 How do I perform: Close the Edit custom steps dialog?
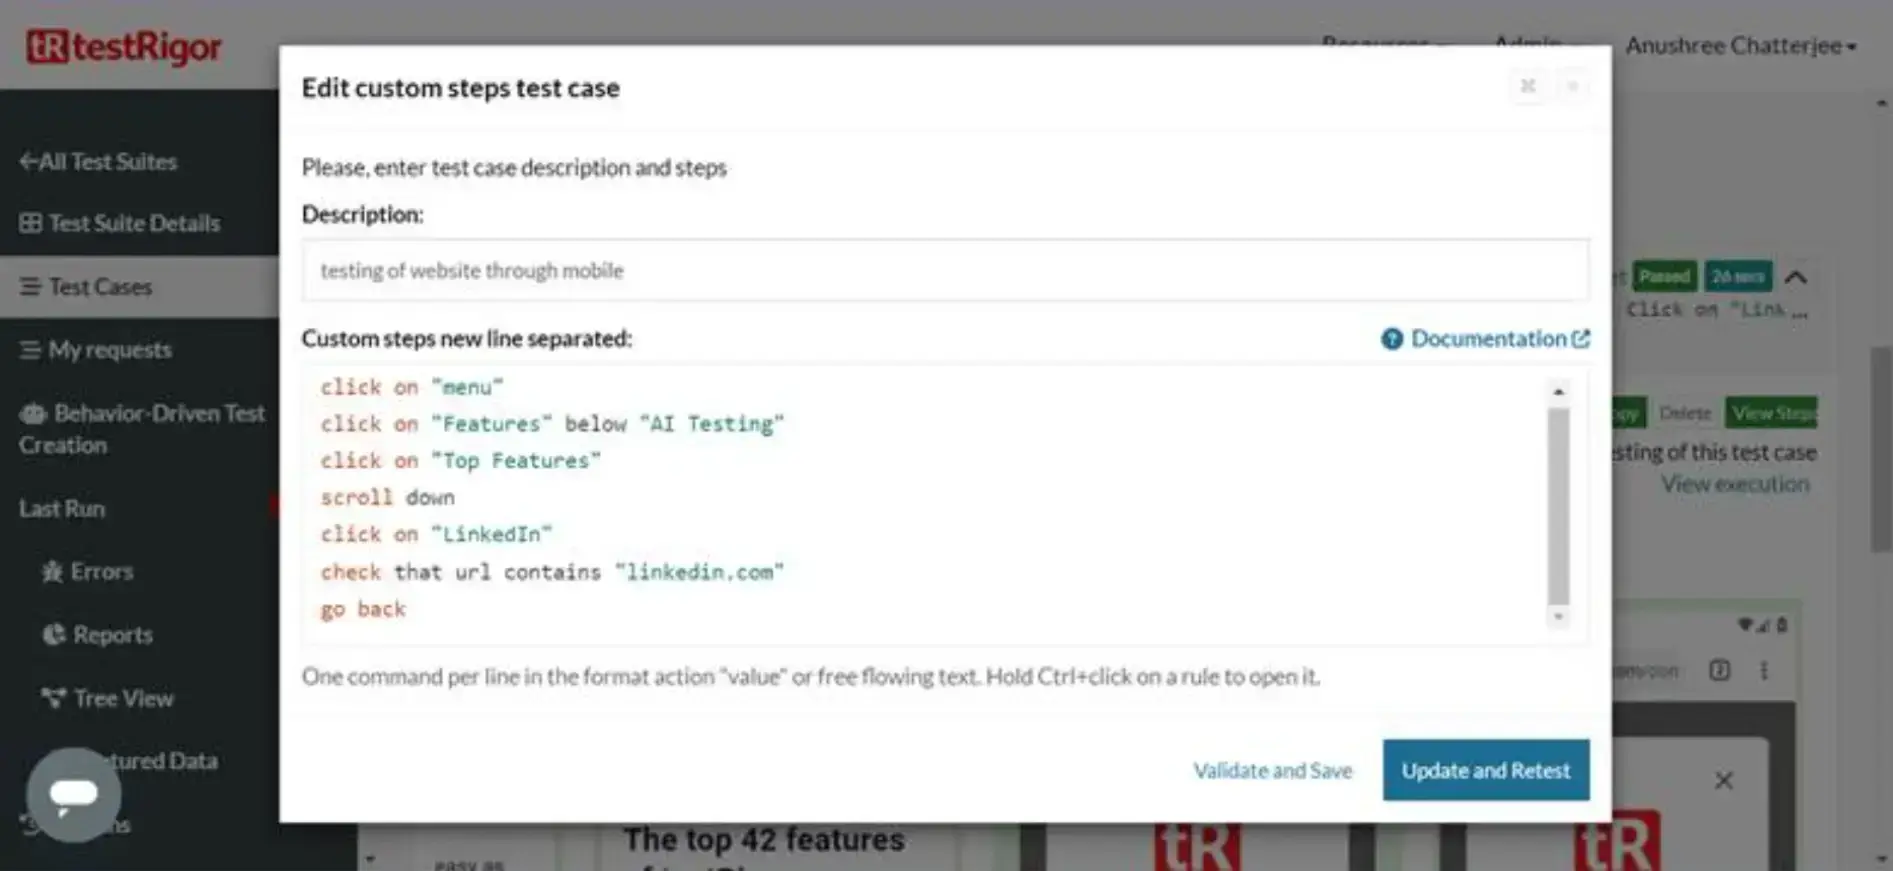[x=1572, y=87]
